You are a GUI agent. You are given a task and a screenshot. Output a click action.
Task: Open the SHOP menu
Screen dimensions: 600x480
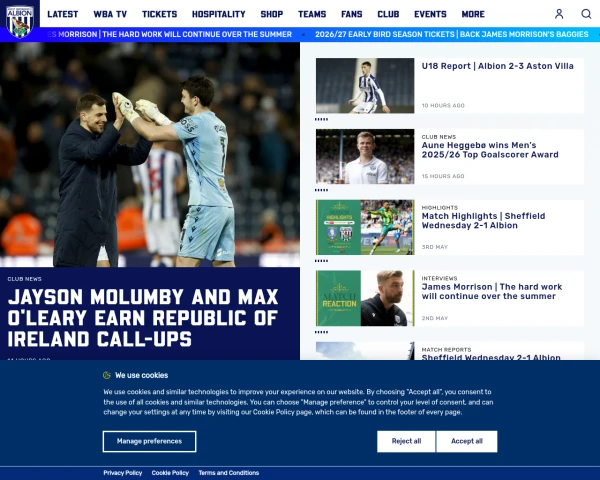[272, 14]
